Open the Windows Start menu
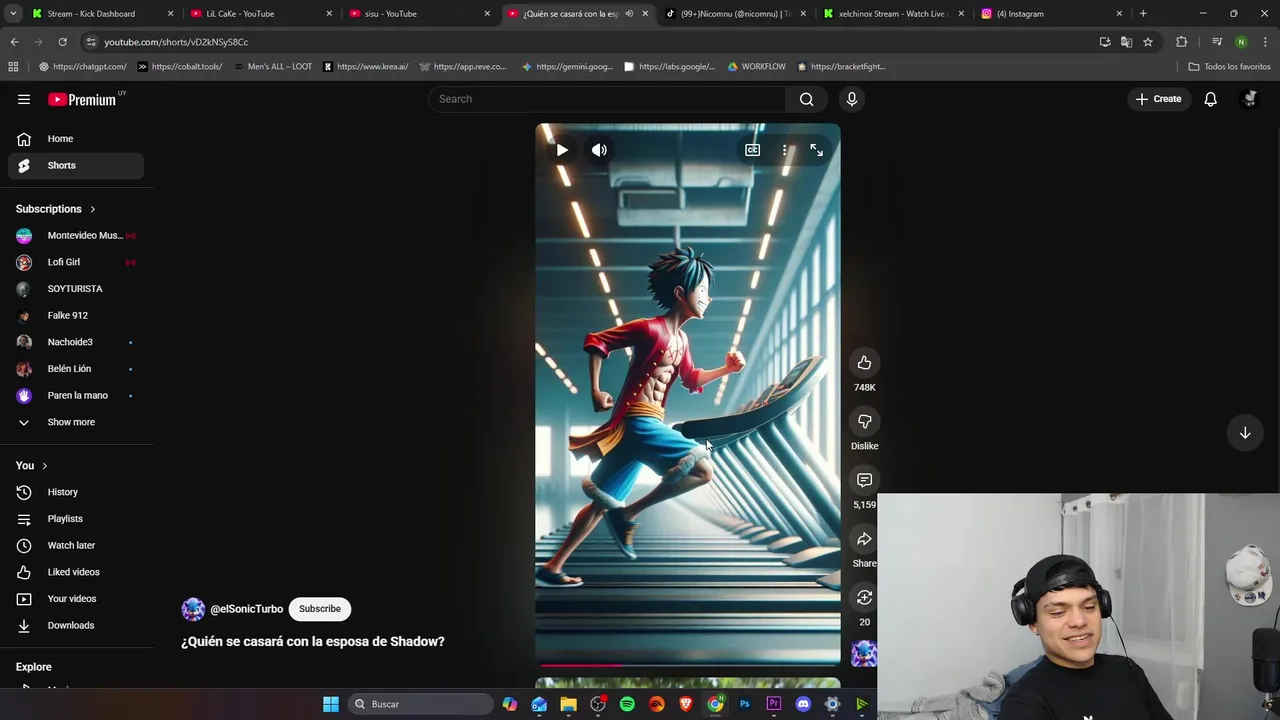 pos(331,704)
